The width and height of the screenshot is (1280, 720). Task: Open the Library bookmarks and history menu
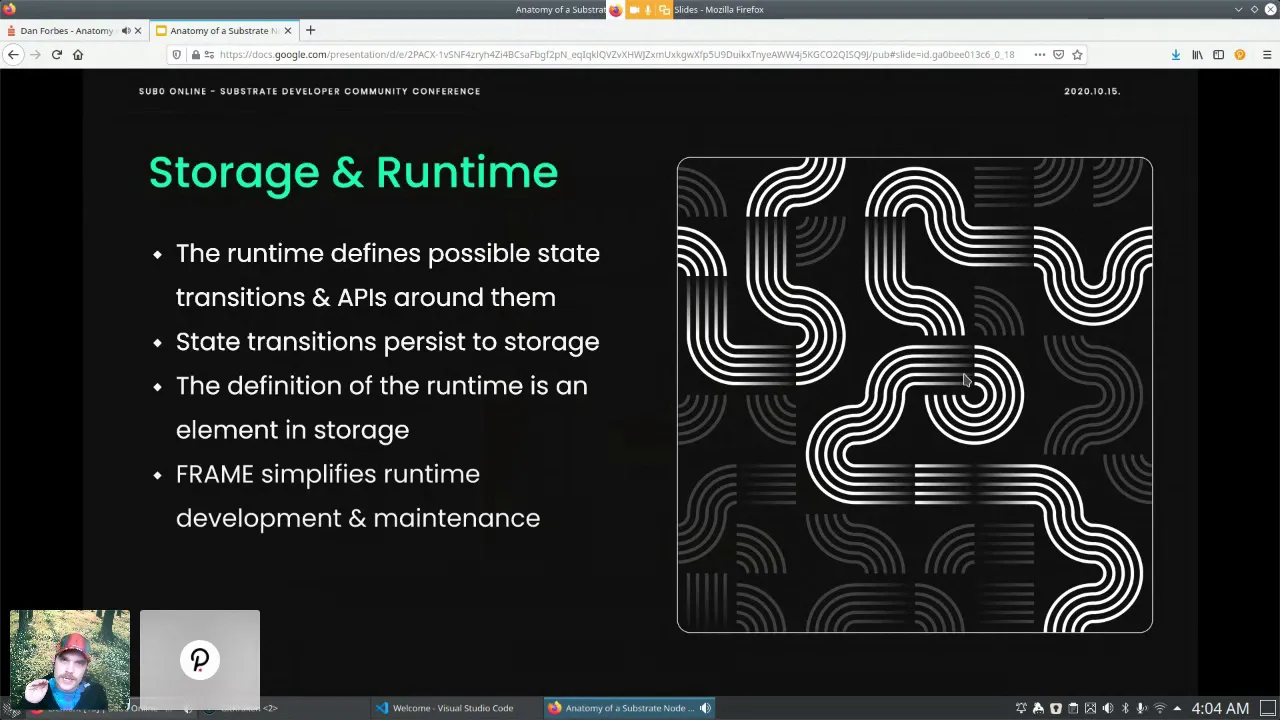pyautogui.click(x=1197, y=55)
